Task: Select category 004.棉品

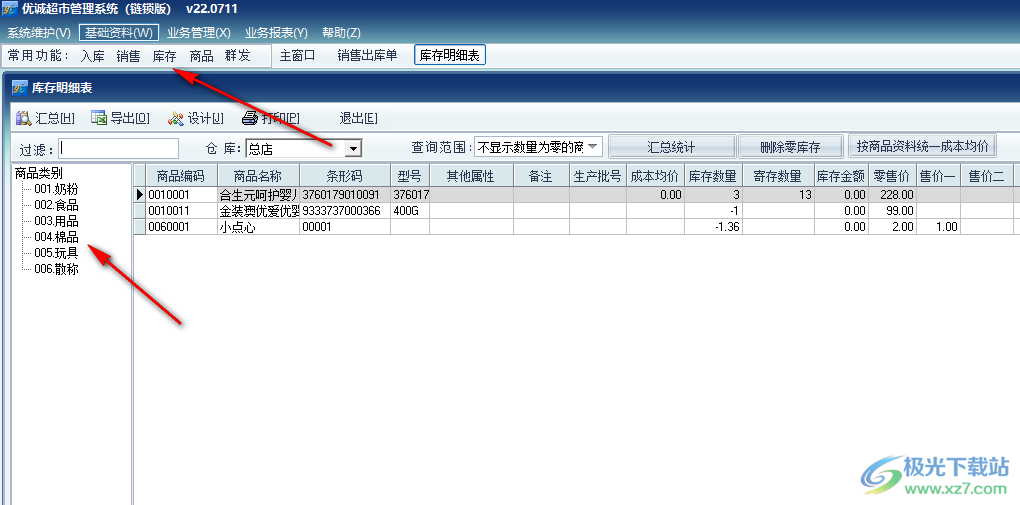Action: [x=56, y=237]
